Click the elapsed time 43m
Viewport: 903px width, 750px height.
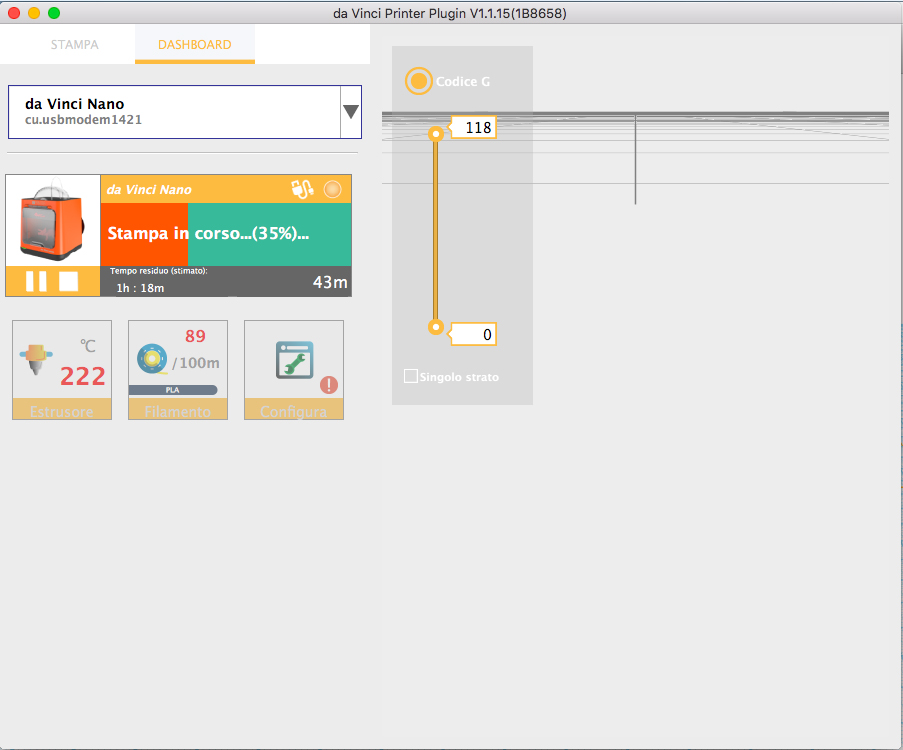[330, 282]
